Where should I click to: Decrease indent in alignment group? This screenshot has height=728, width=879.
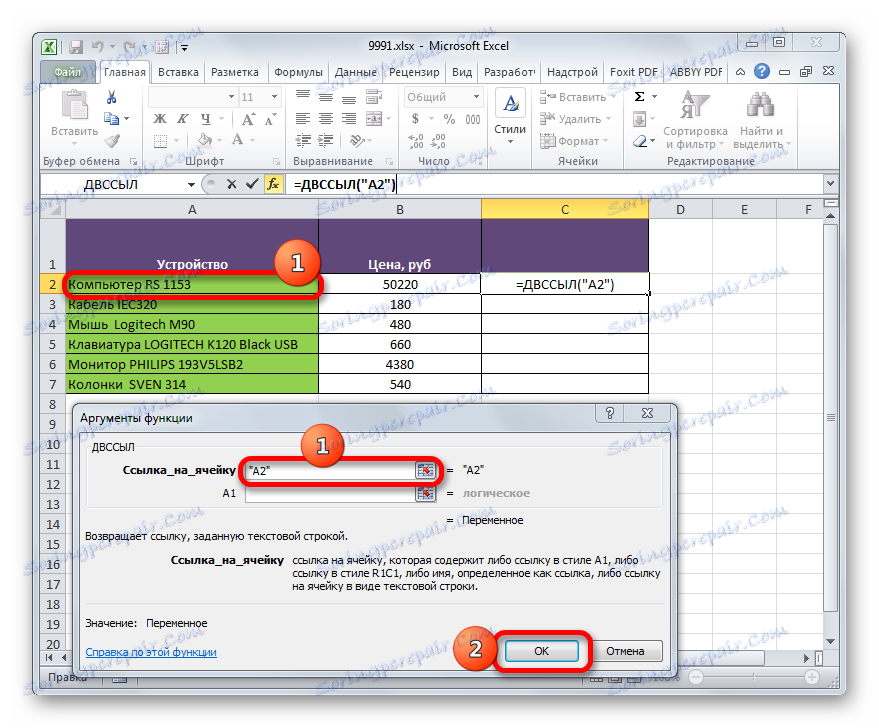[x=303, y=140]
